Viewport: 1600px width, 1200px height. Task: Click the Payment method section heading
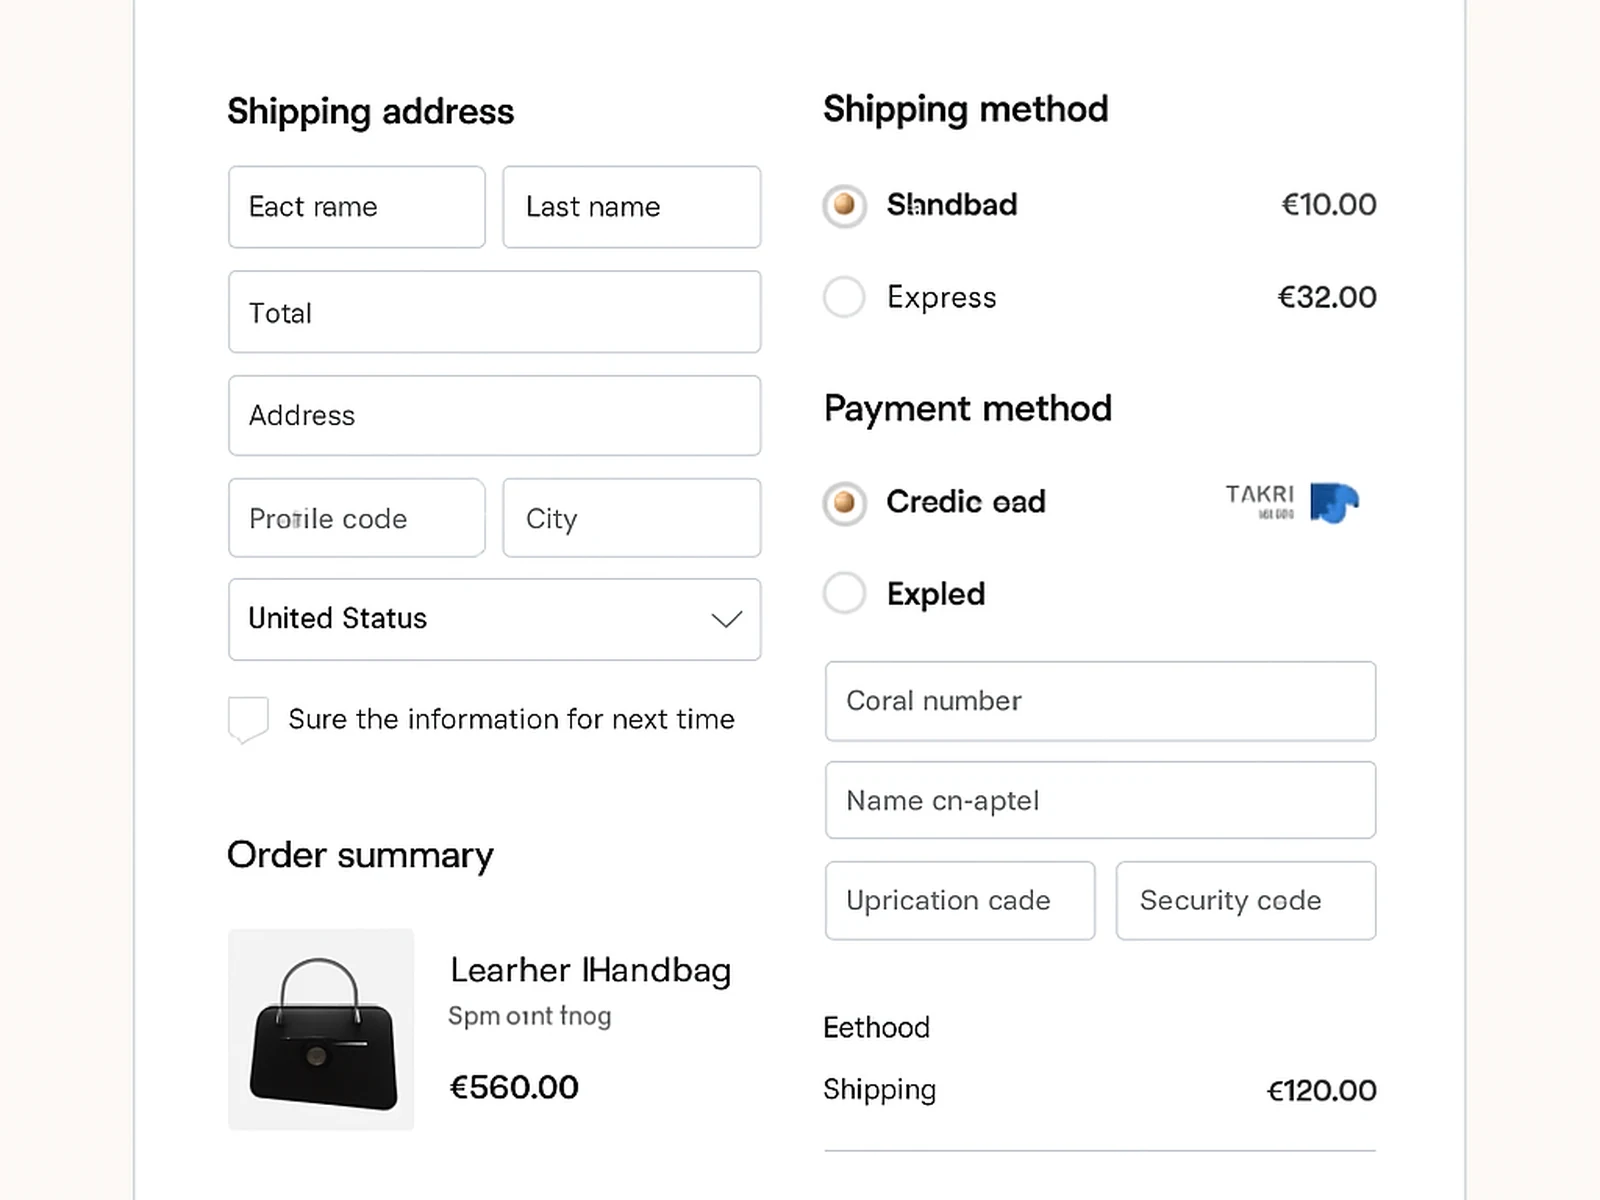[x=967, y=408]
